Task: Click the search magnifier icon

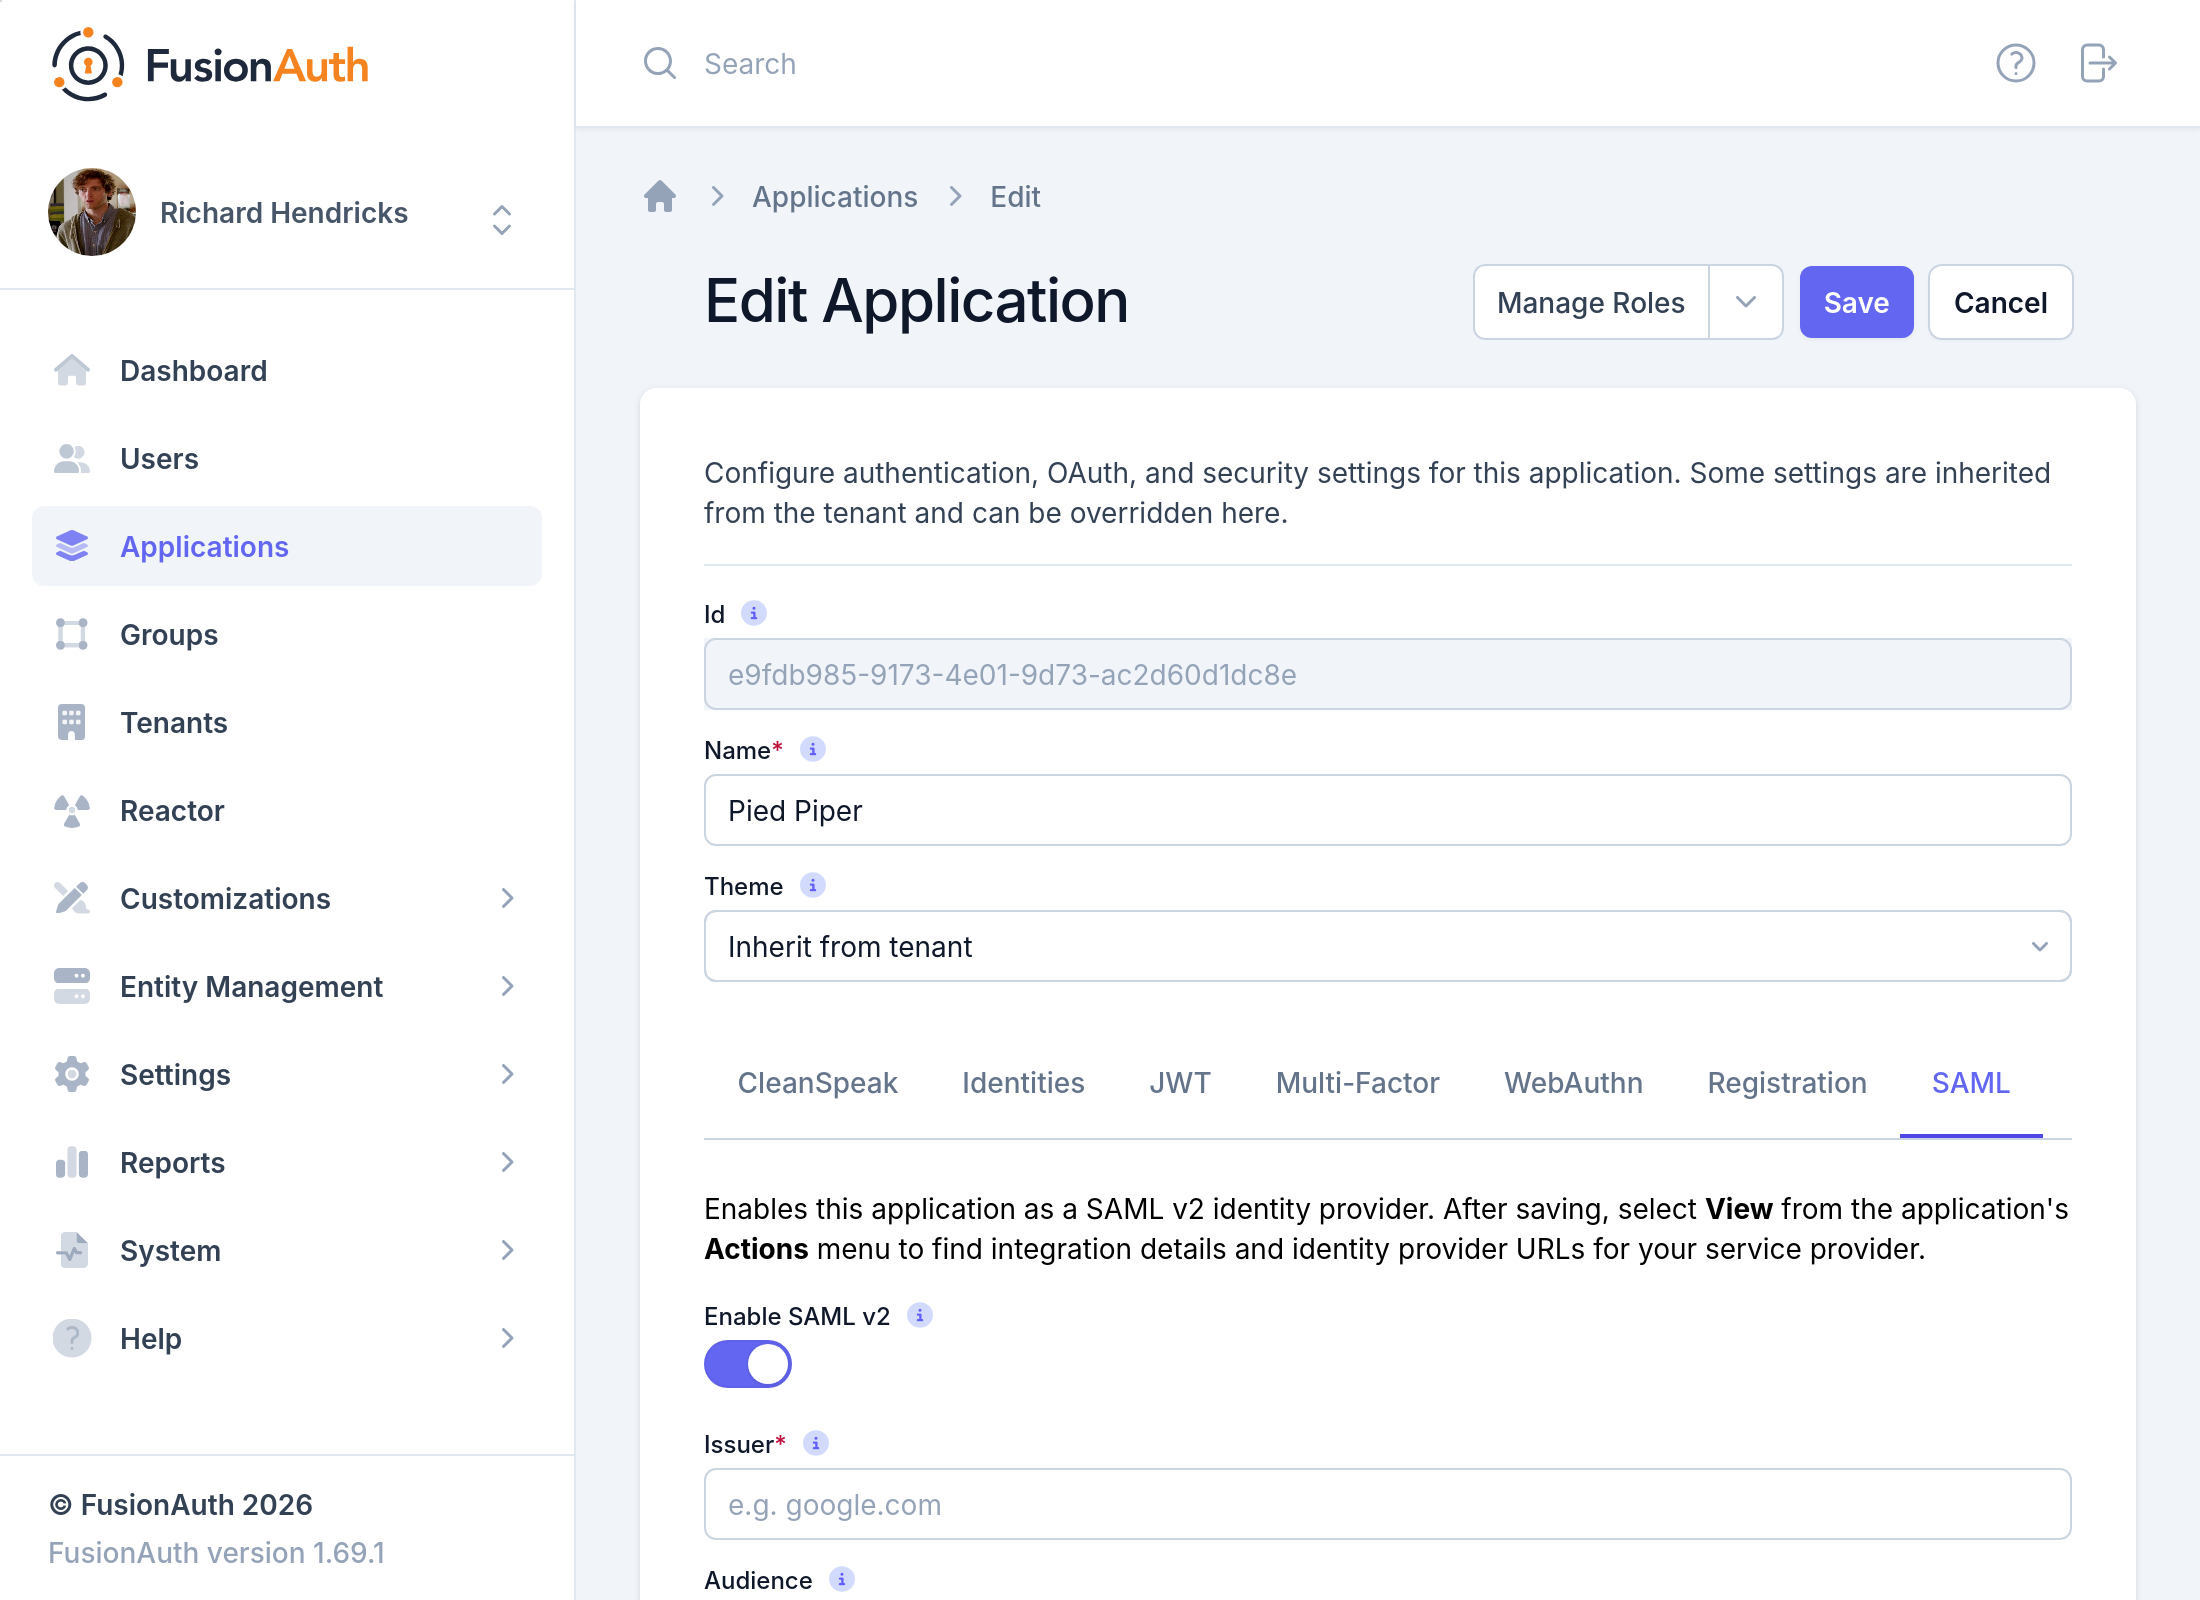Action: point(660,63)
